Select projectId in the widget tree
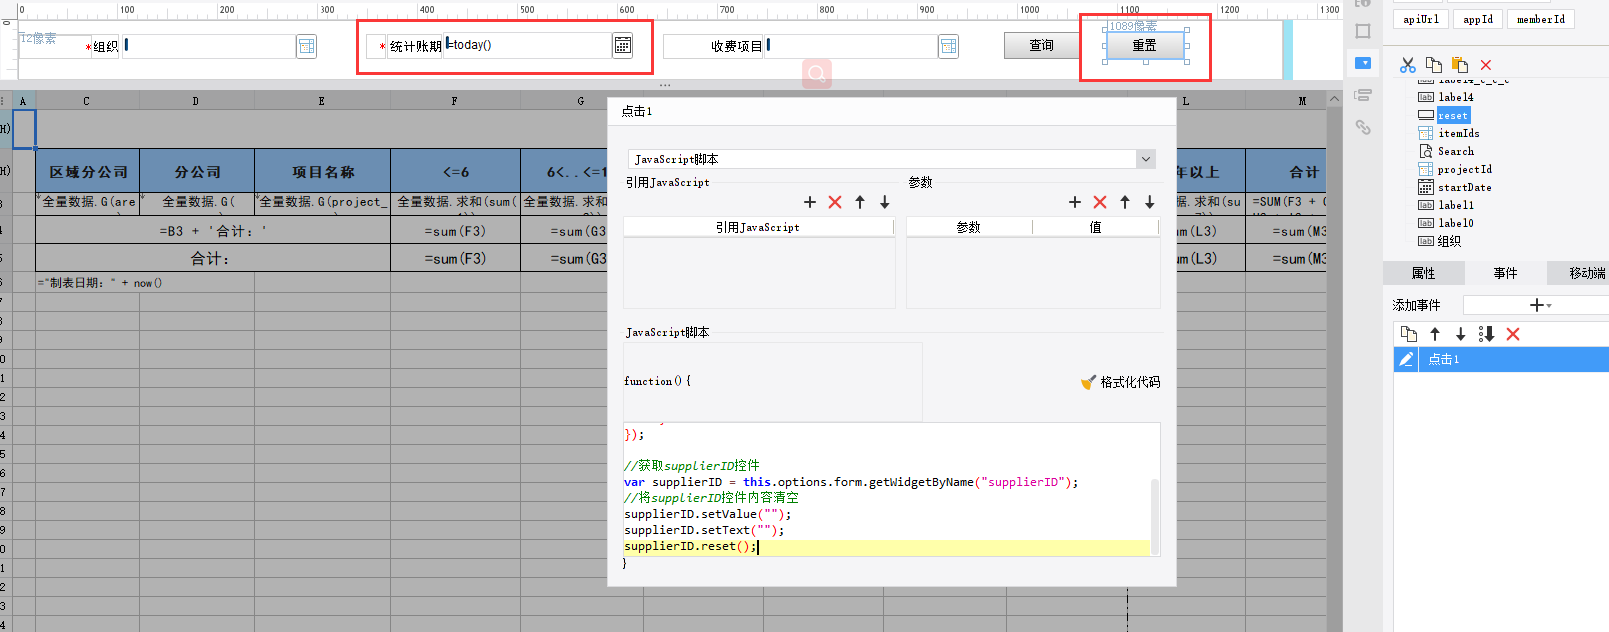Screen dimensions: 1609x632 (1465, 169)
